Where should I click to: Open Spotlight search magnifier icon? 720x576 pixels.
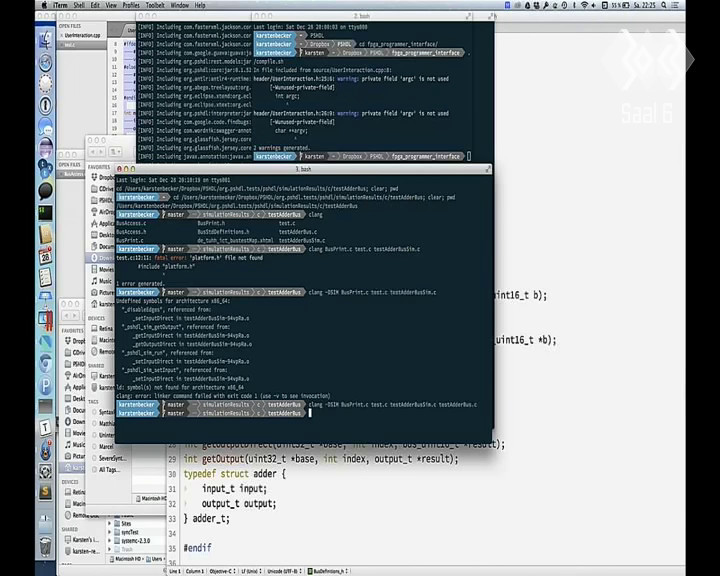tap(664, 5)
